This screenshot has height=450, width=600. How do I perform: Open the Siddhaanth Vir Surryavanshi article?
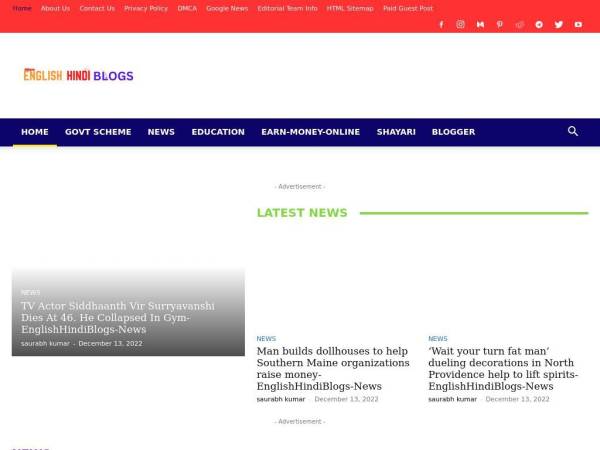118,318
